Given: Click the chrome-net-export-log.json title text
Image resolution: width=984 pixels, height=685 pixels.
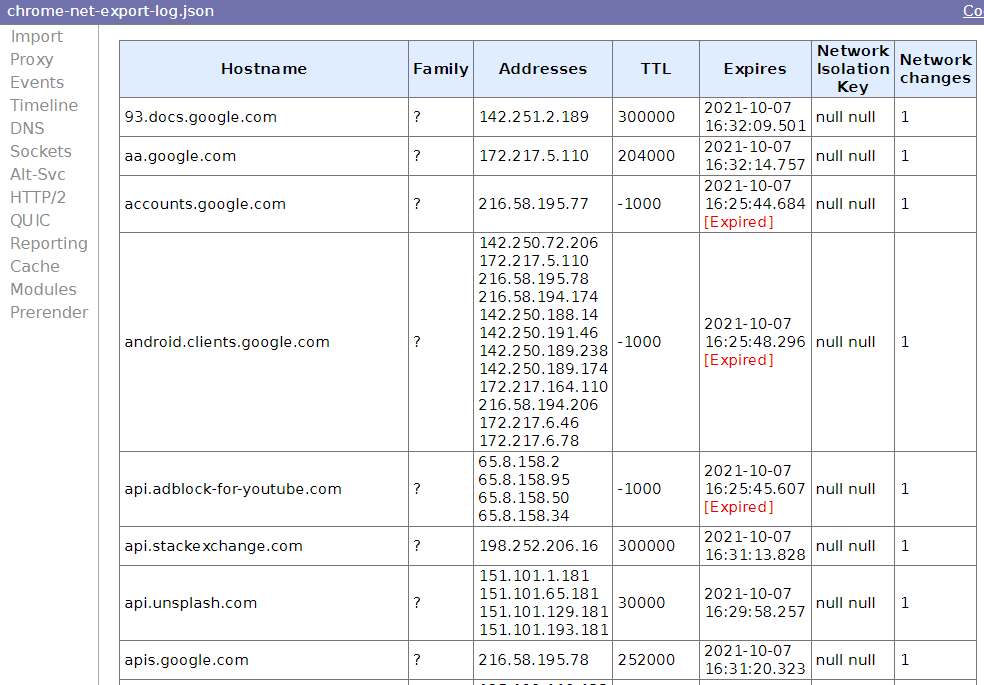Looking at the screenshot, I should 110,11.
